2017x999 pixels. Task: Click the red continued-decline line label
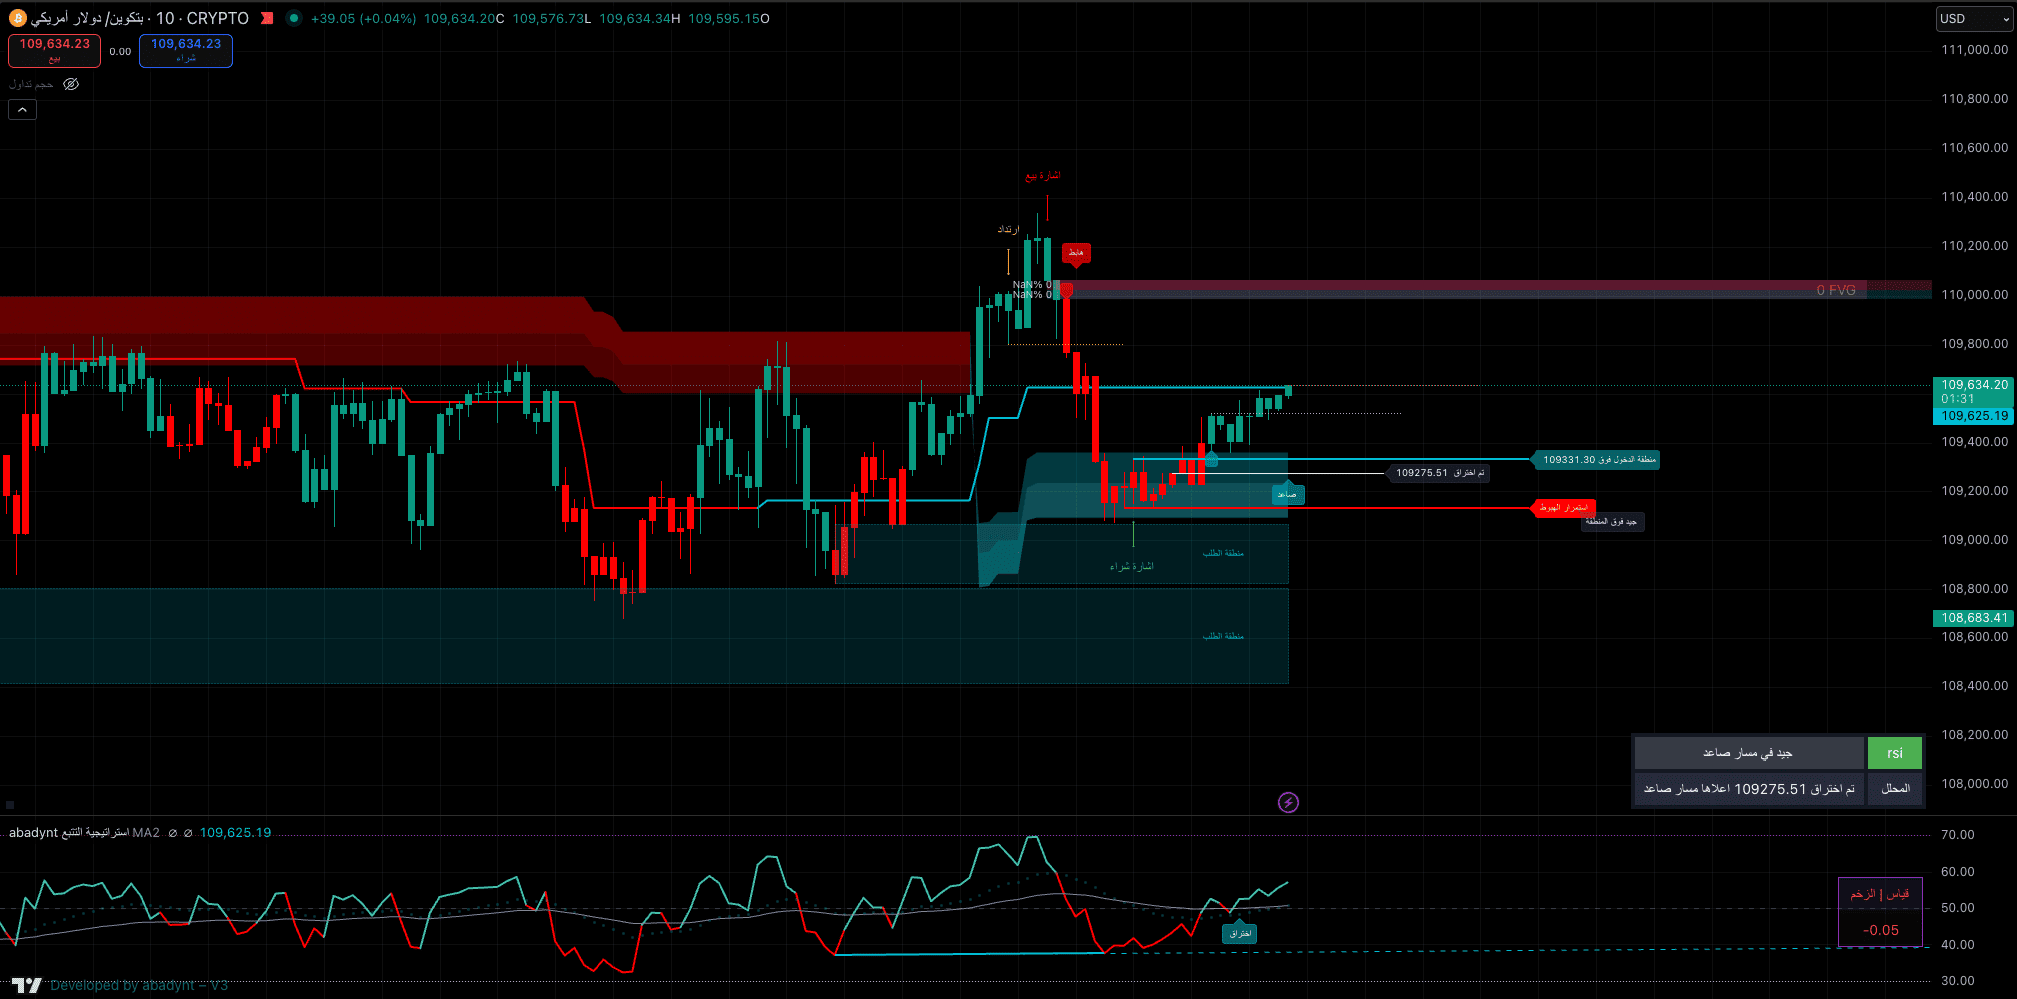(x=1564, y=508)
